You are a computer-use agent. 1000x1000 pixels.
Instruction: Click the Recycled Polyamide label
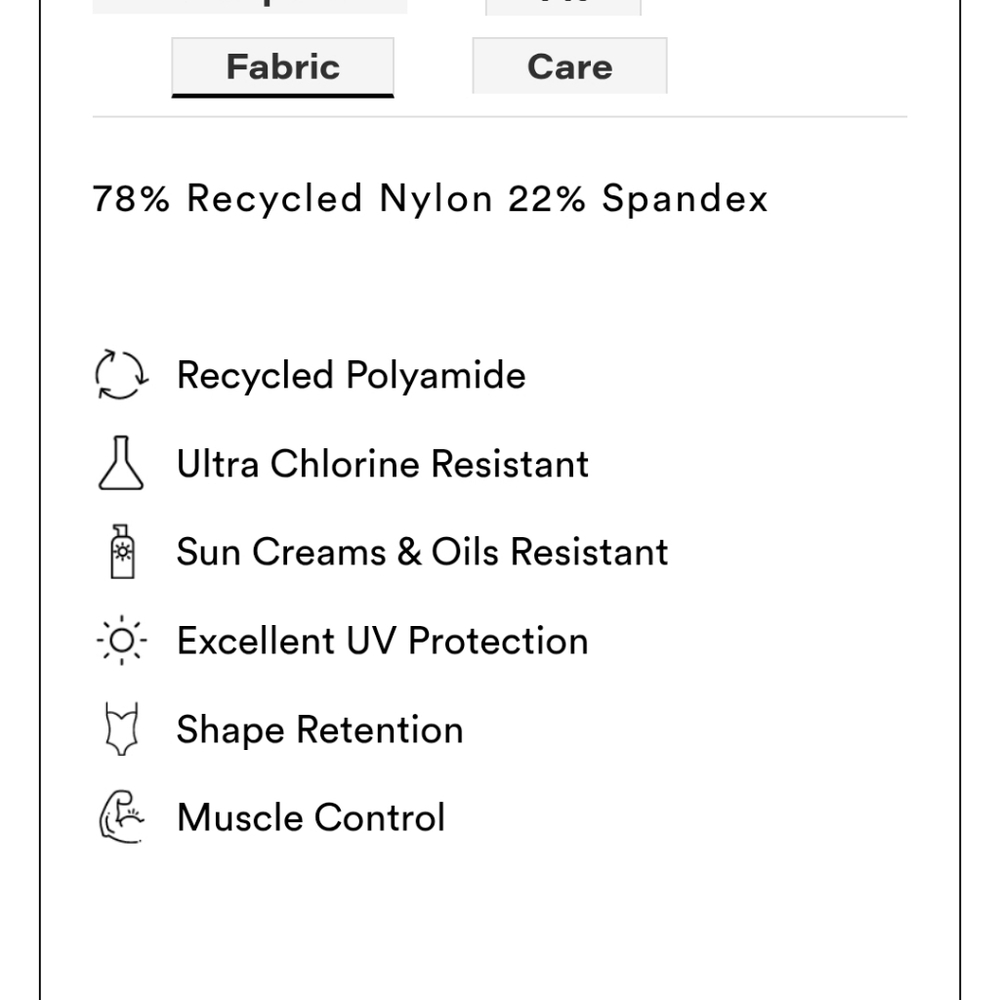351,375
